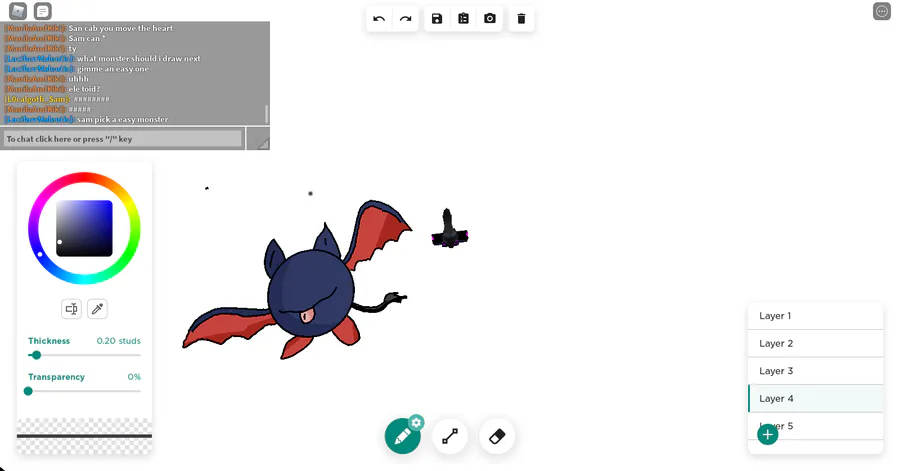Viewport: 900px width, 471px height.
Task: Open the pencil tool settings gear
Action: pyautogui.click(x=417, y=423)
